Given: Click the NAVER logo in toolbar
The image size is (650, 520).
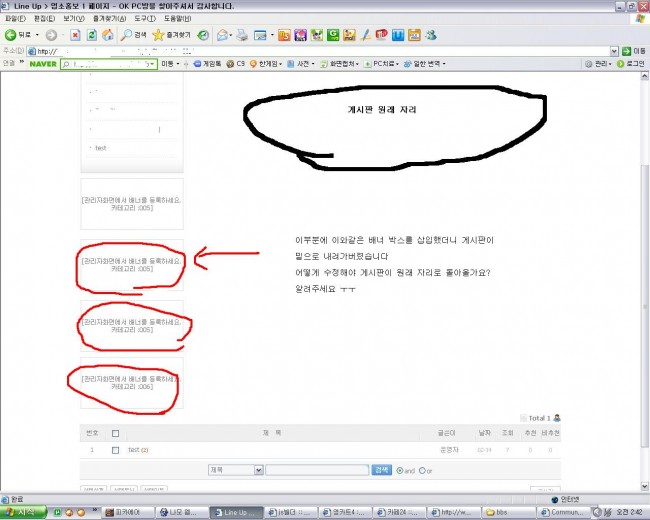Looking at the screenshot, I should 43,64.
